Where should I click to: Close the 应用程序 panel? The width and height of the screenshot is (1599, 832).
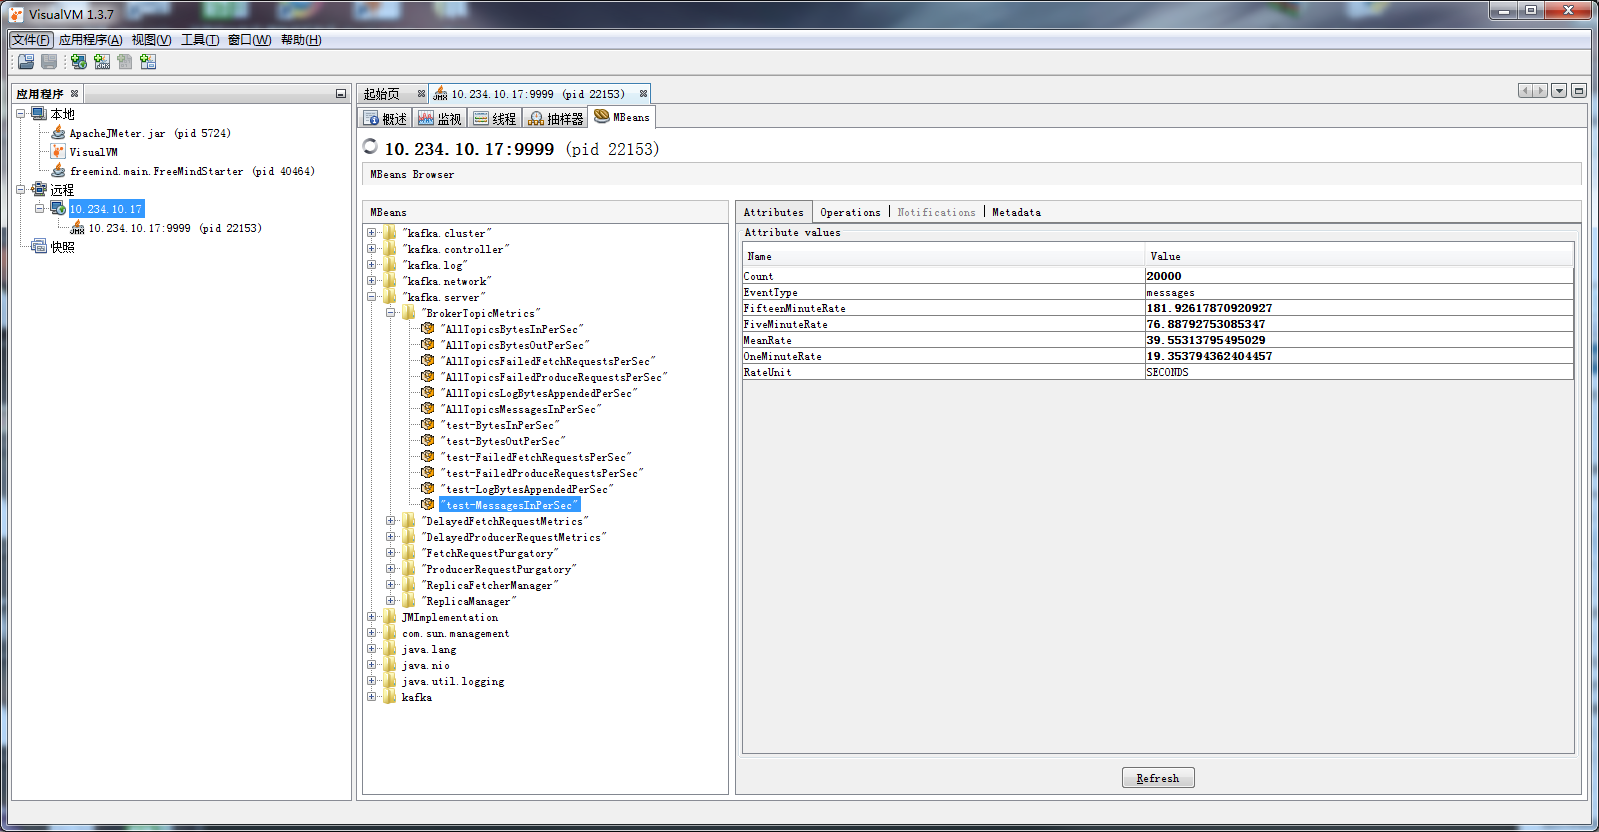point(74,94)
